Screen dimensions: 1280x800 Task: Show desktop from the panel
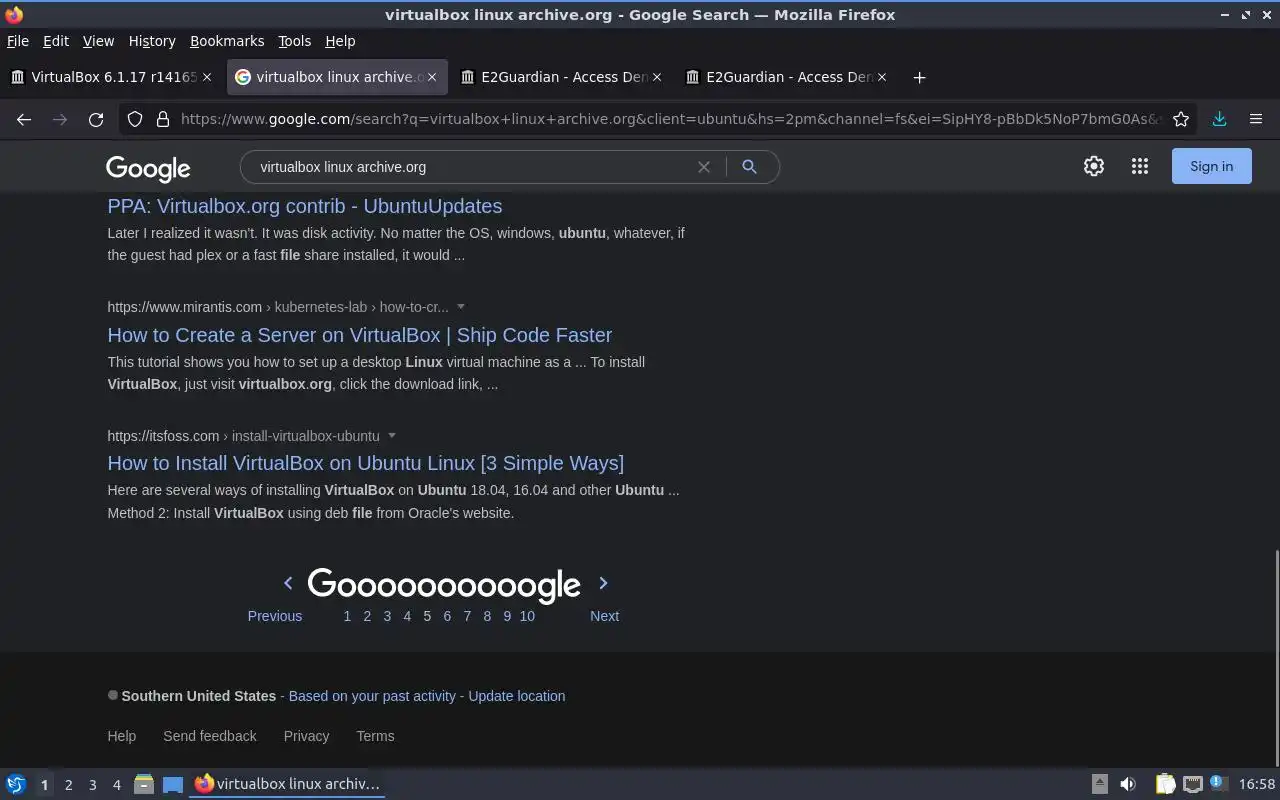[x=173, y=785]
